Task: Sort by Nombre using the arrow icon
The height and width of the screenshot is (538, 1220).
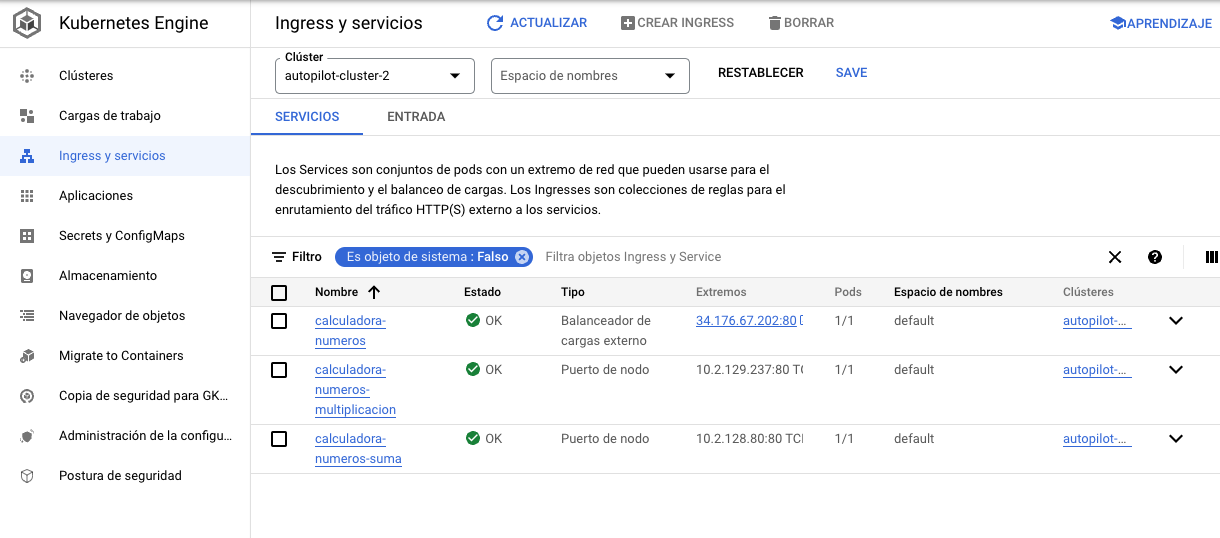Action: (374, 292)
